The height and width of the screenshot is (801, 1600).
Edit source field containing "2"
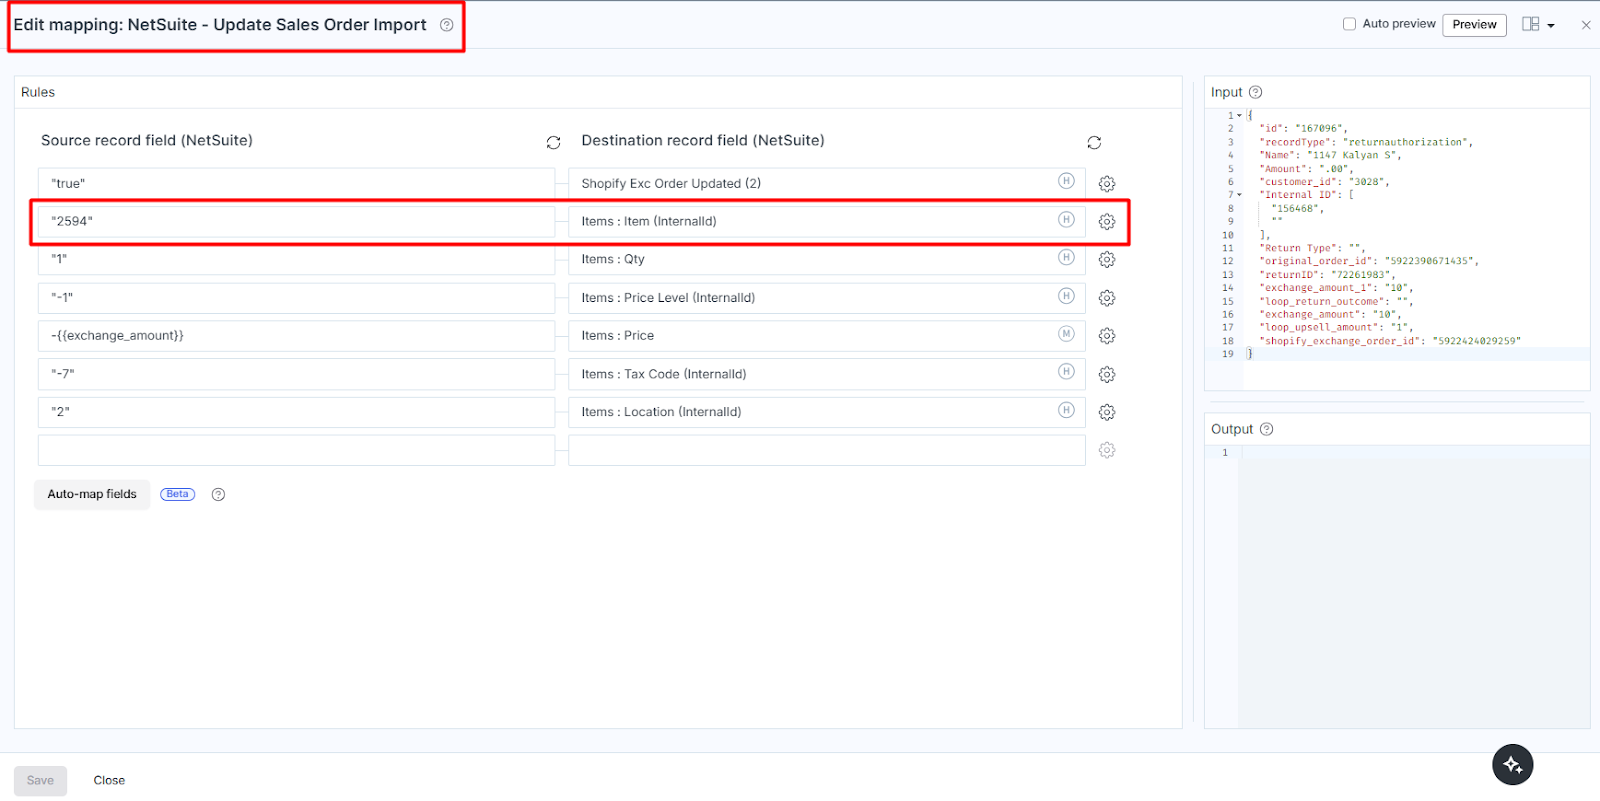point(296,412)
